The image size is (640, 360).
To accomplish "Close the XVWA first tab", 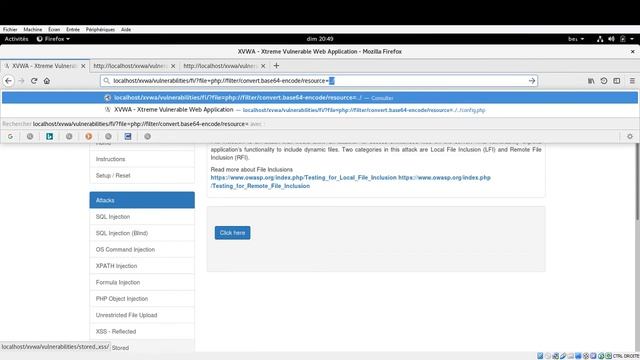I will click(x=83, y=66).
